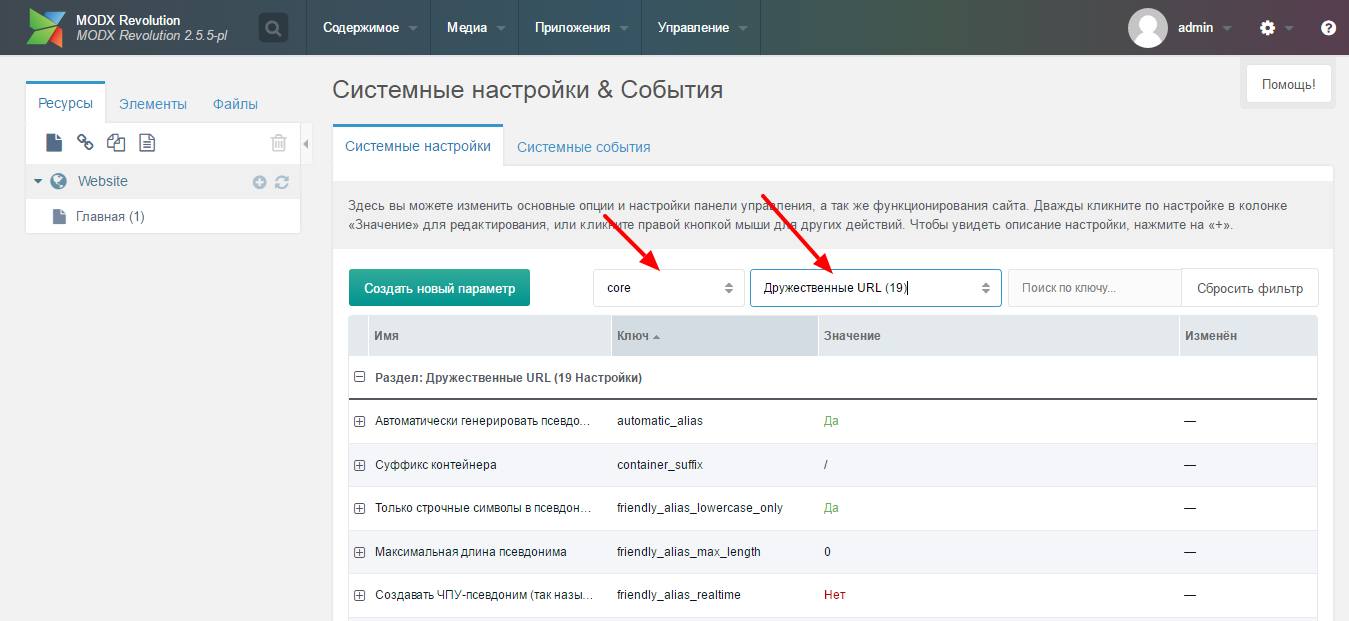The height and width of the screenshot is (621, 1349).
Task: Switch to the Файлы tab
Action: (x=235, y=104)
